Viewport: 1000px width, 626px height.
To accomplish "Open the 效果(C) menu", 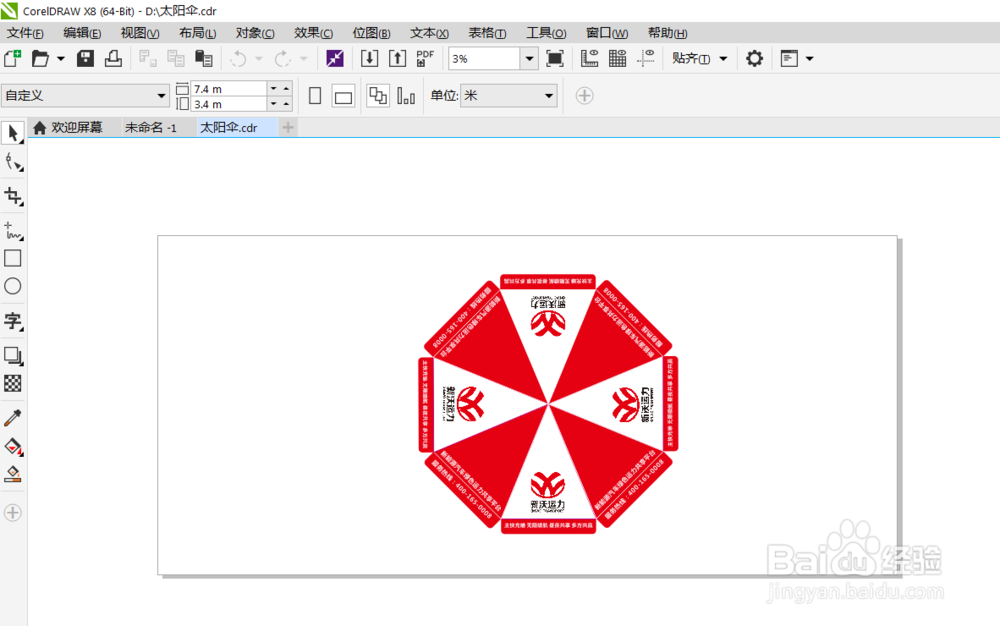I will (313, 33).
